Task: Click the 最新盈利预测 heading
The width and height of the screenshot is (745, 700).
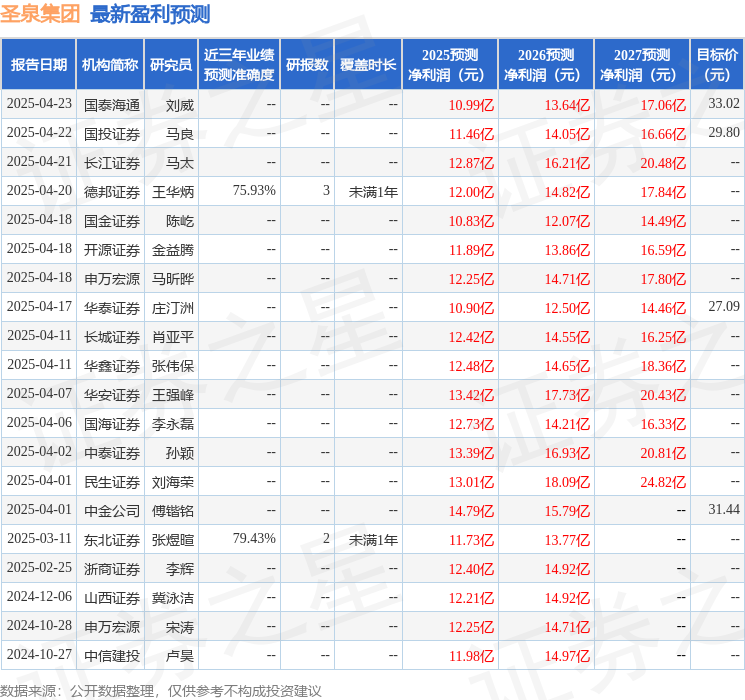Action: (x=150, y=14)
